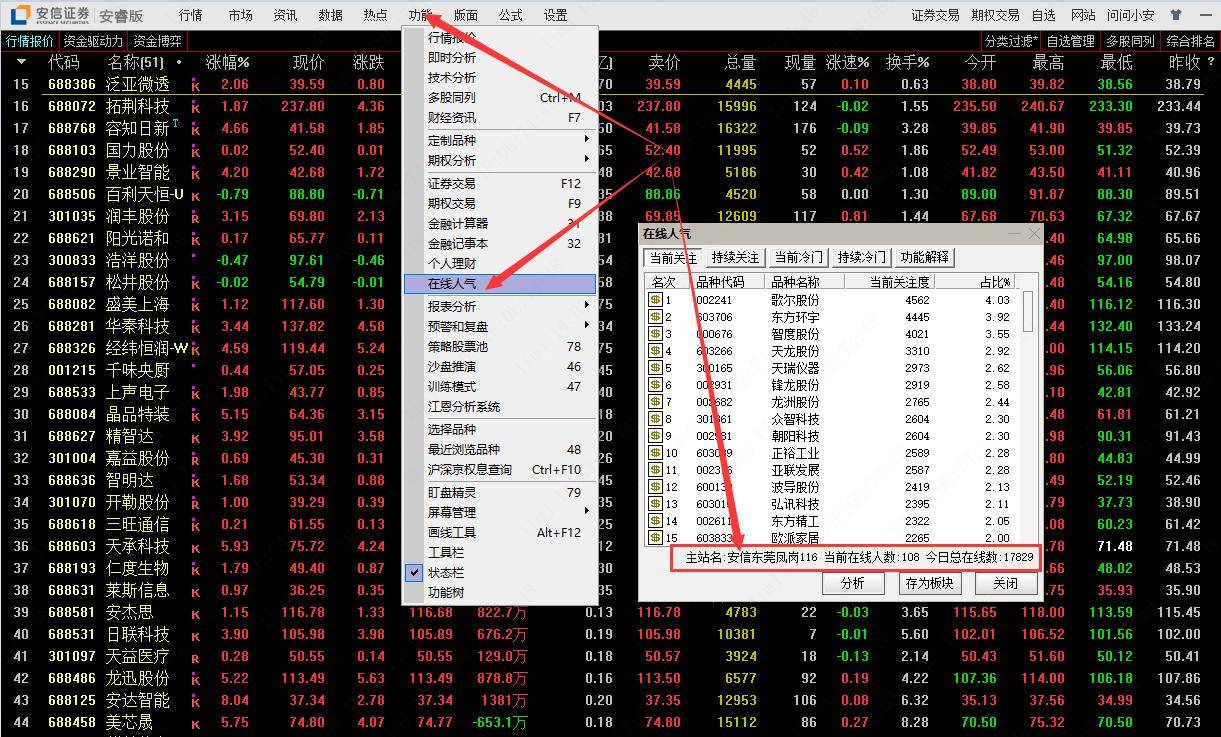
Task: Expand the 屏幕管理 submenu
Action: point(500,512)
